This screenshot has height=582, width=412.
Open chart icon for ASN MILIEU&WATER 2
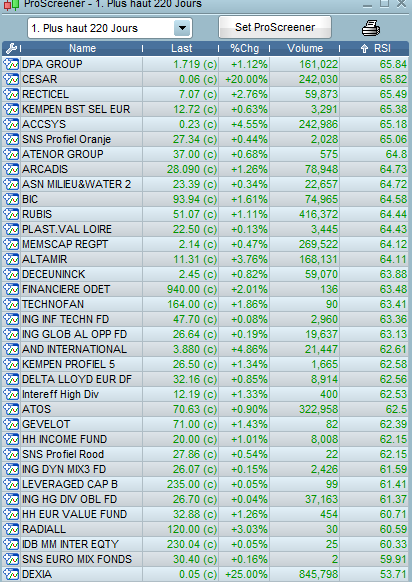click(11, 184)
